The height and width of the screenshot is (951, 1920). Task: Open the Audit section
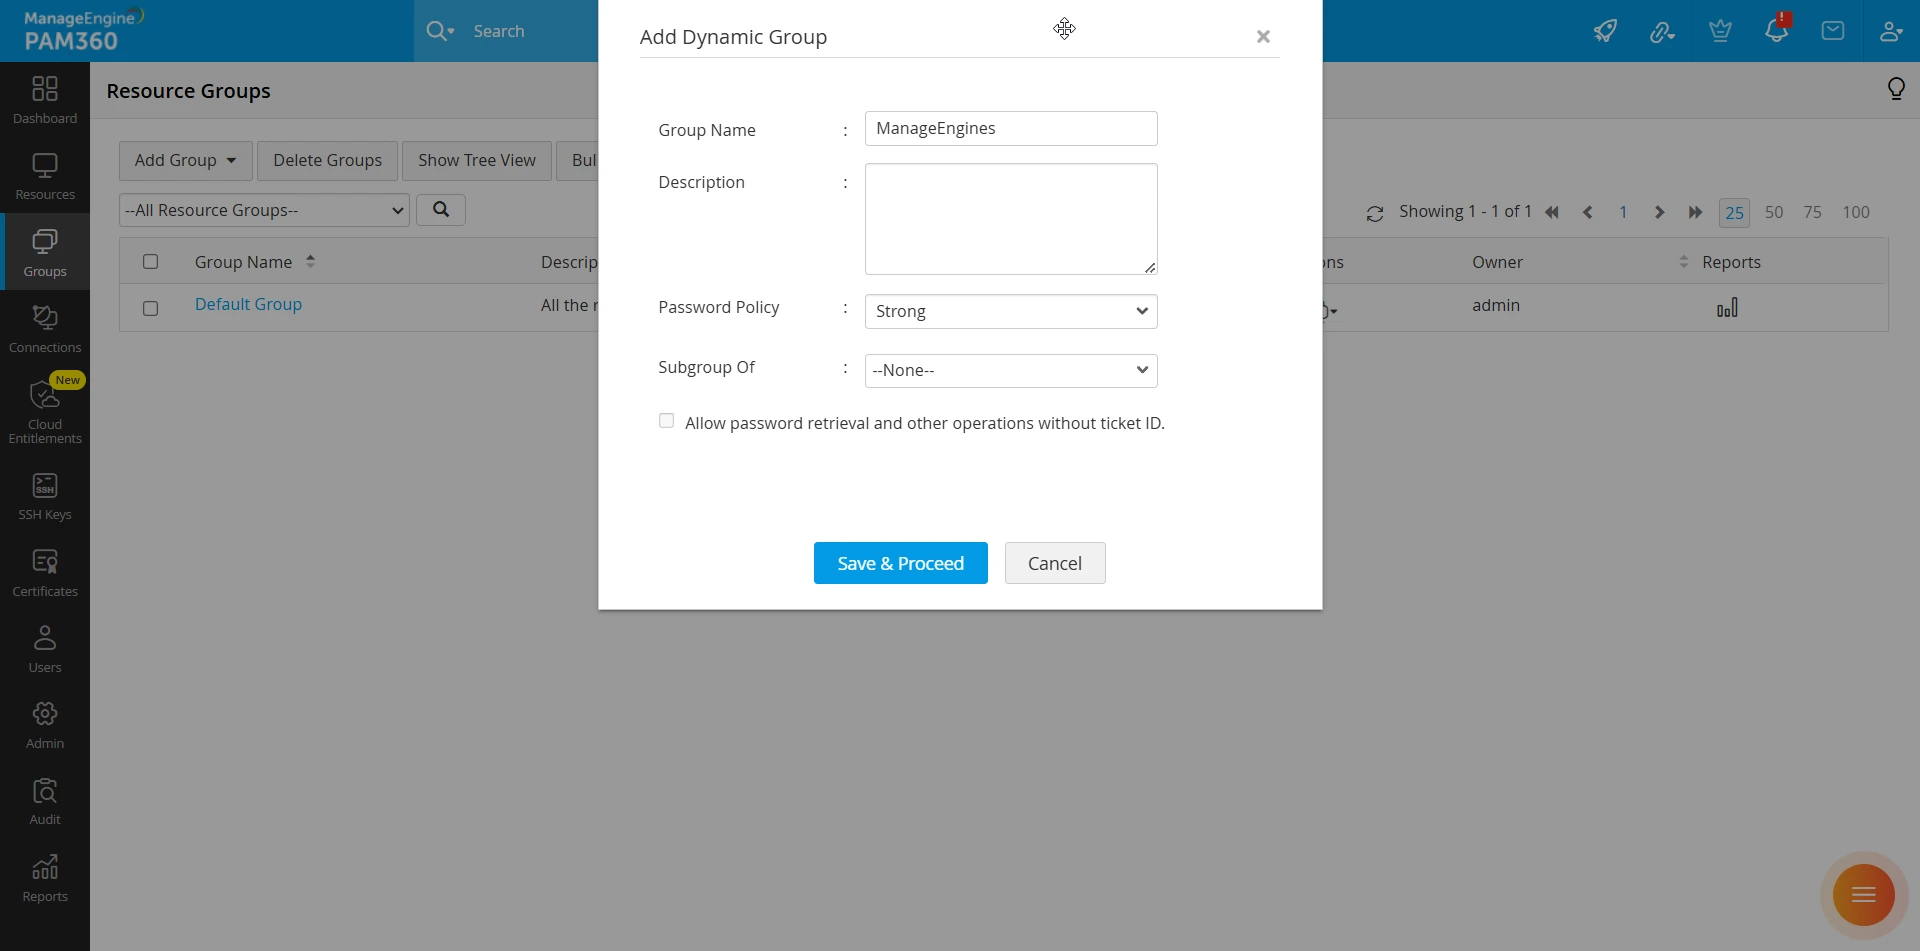[x=44, y=798]
